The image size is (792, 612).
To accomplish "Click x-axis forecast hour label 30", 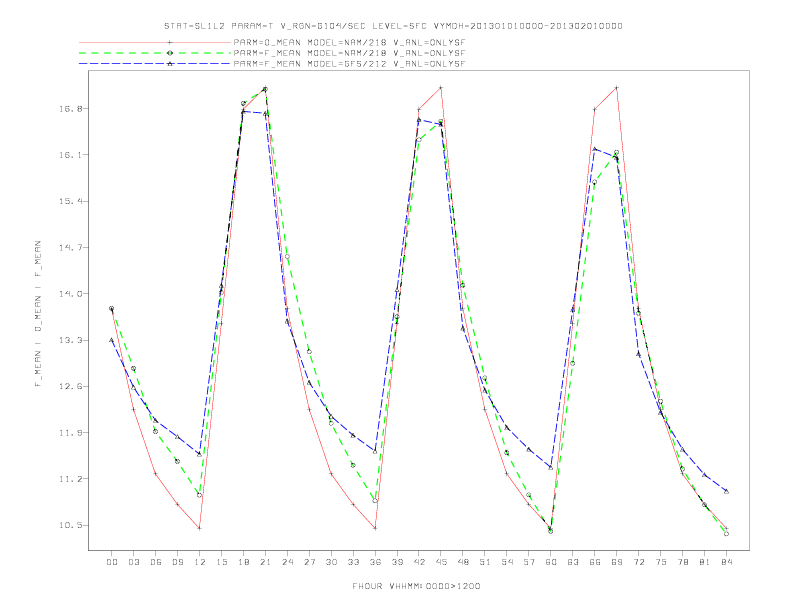I will (331, 562).
